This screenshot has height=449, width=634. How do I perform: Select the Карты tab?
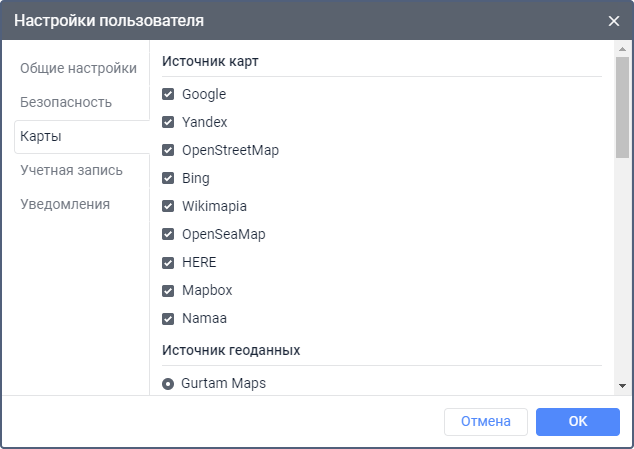click(x=41, y=136)
